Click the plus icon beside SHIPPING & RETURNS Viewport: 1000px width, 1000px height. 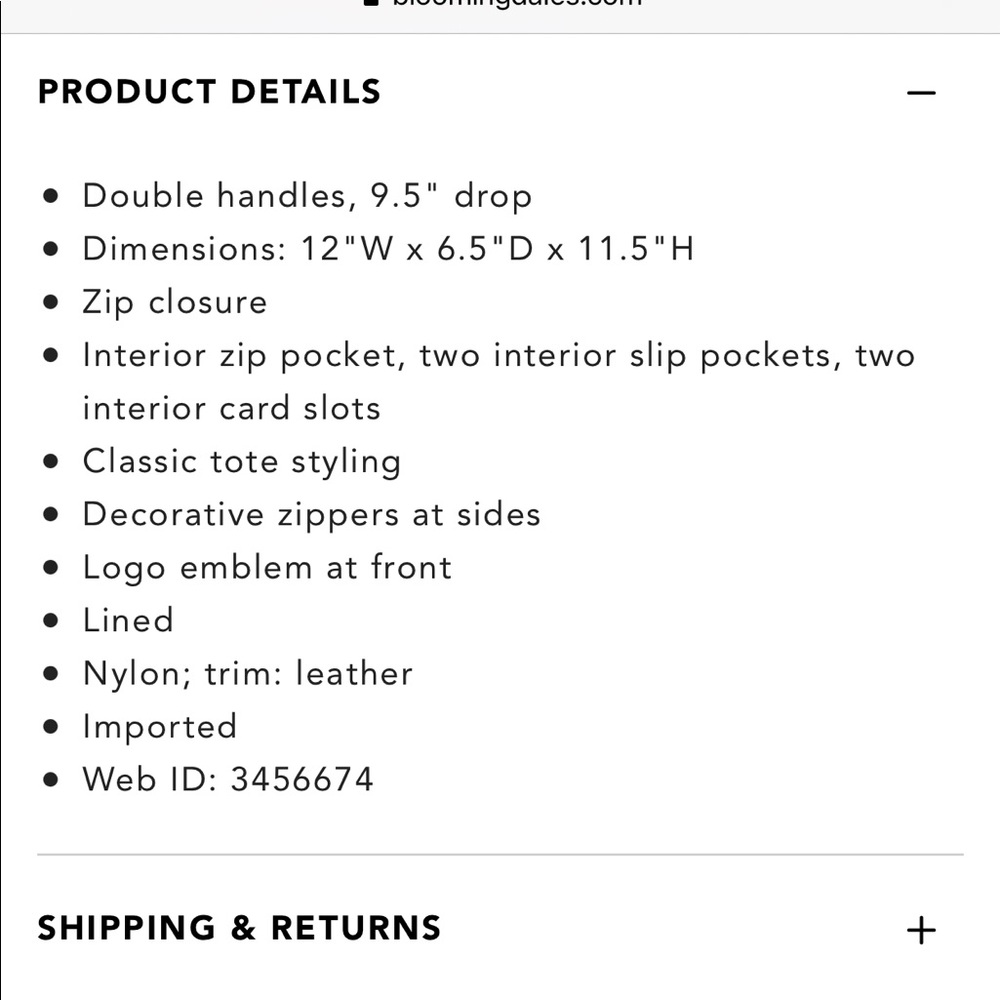(921, 928)
